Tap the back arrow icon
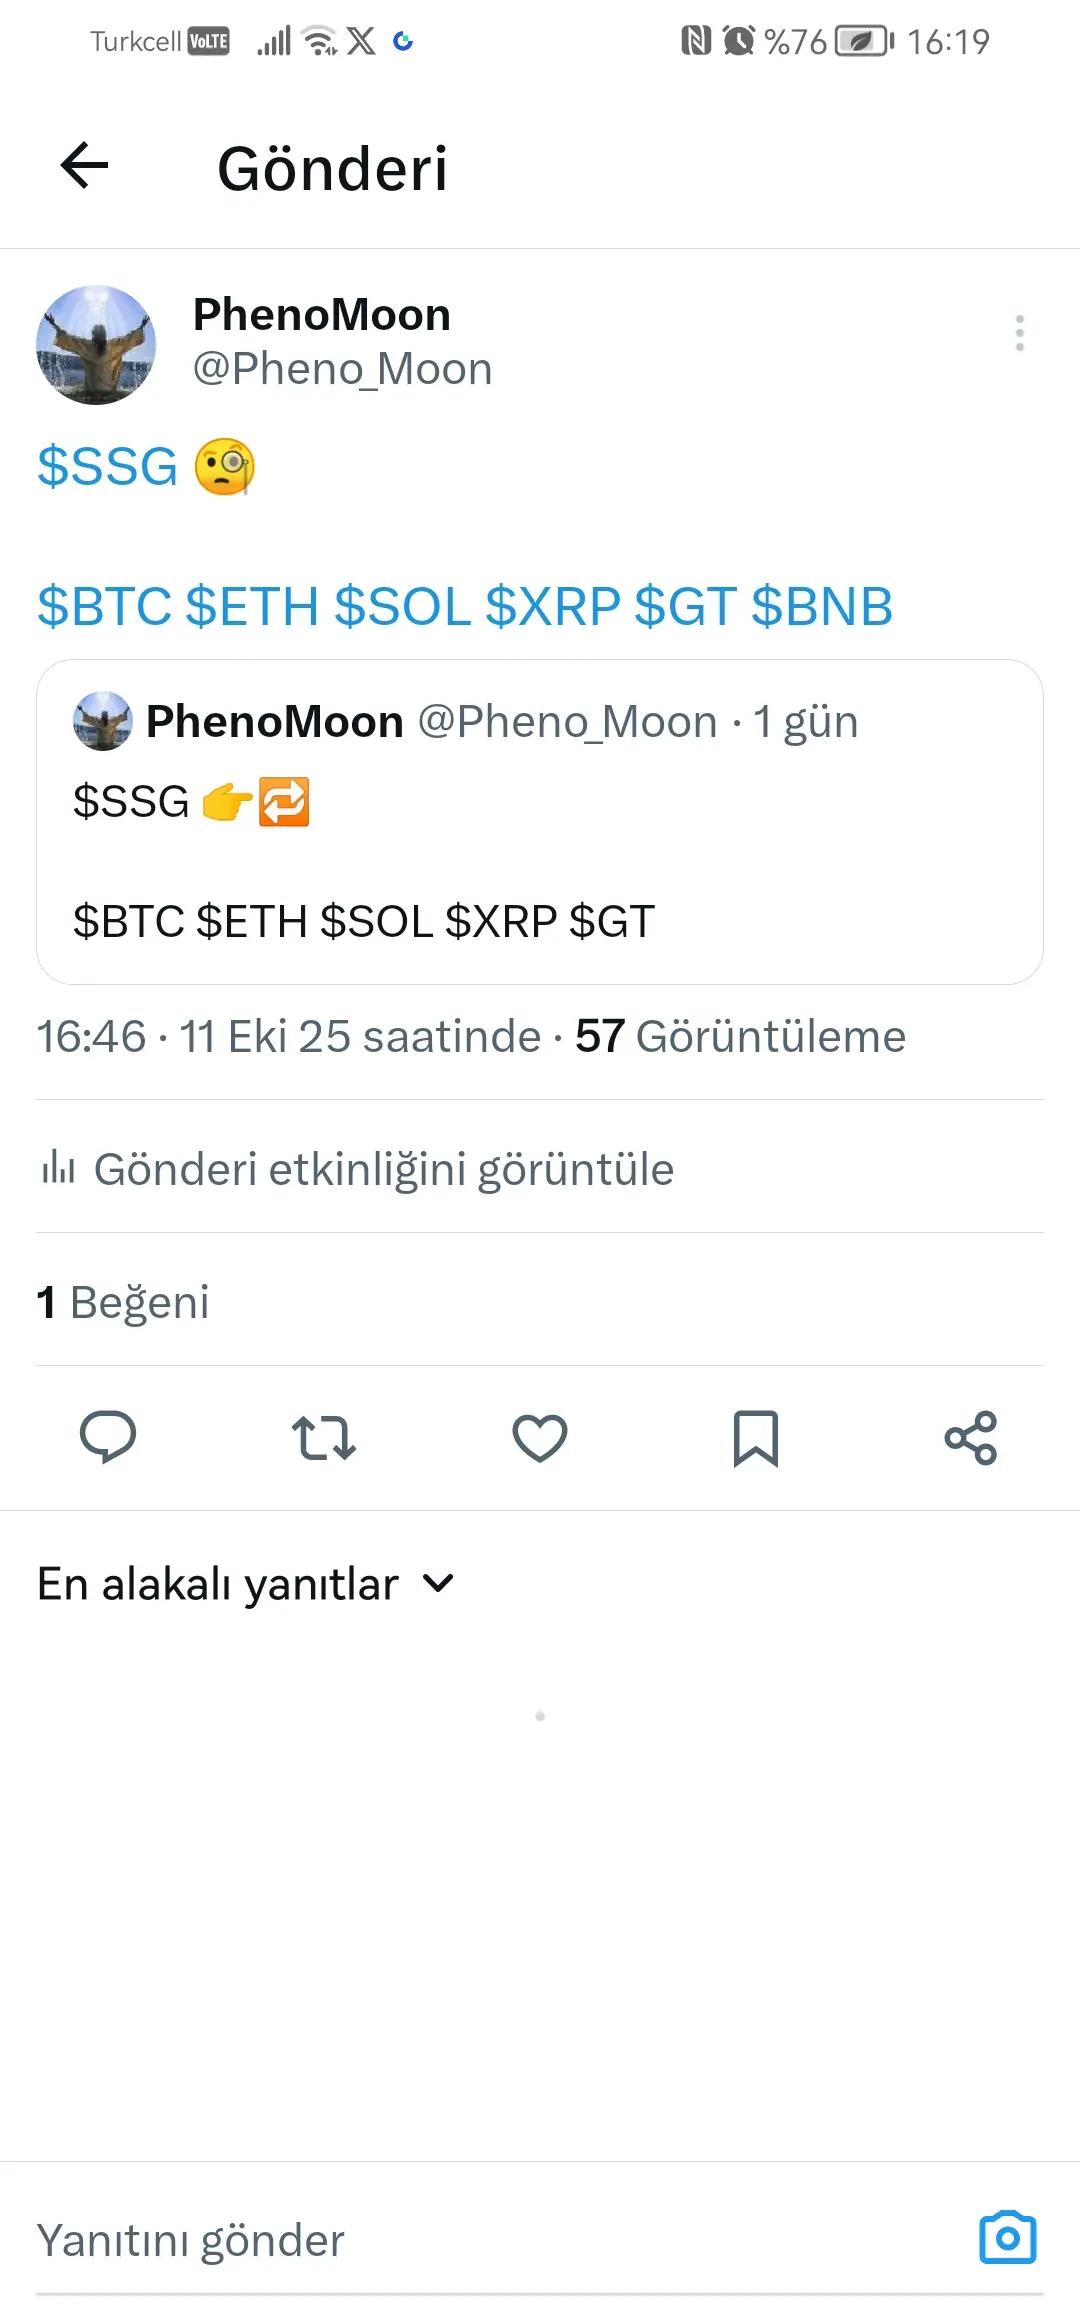The image size is (1080, 2312). click(x=85, y=166)
